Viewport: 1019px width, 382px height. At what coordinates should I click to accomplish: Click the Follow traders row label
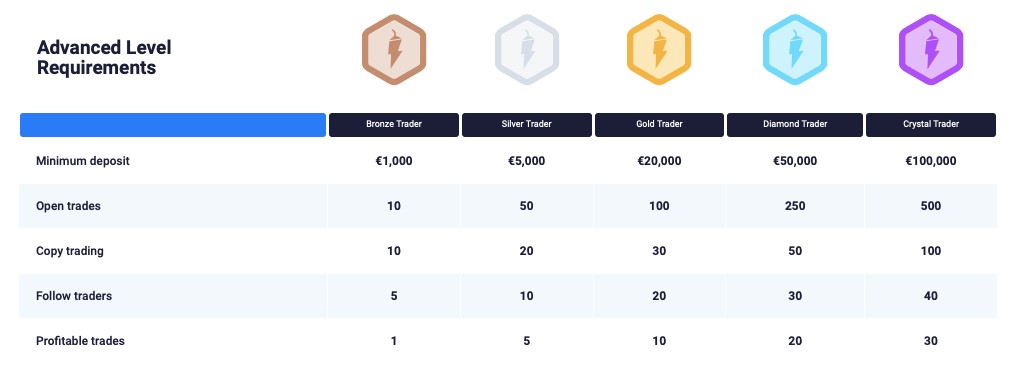(x=74, y=296)
